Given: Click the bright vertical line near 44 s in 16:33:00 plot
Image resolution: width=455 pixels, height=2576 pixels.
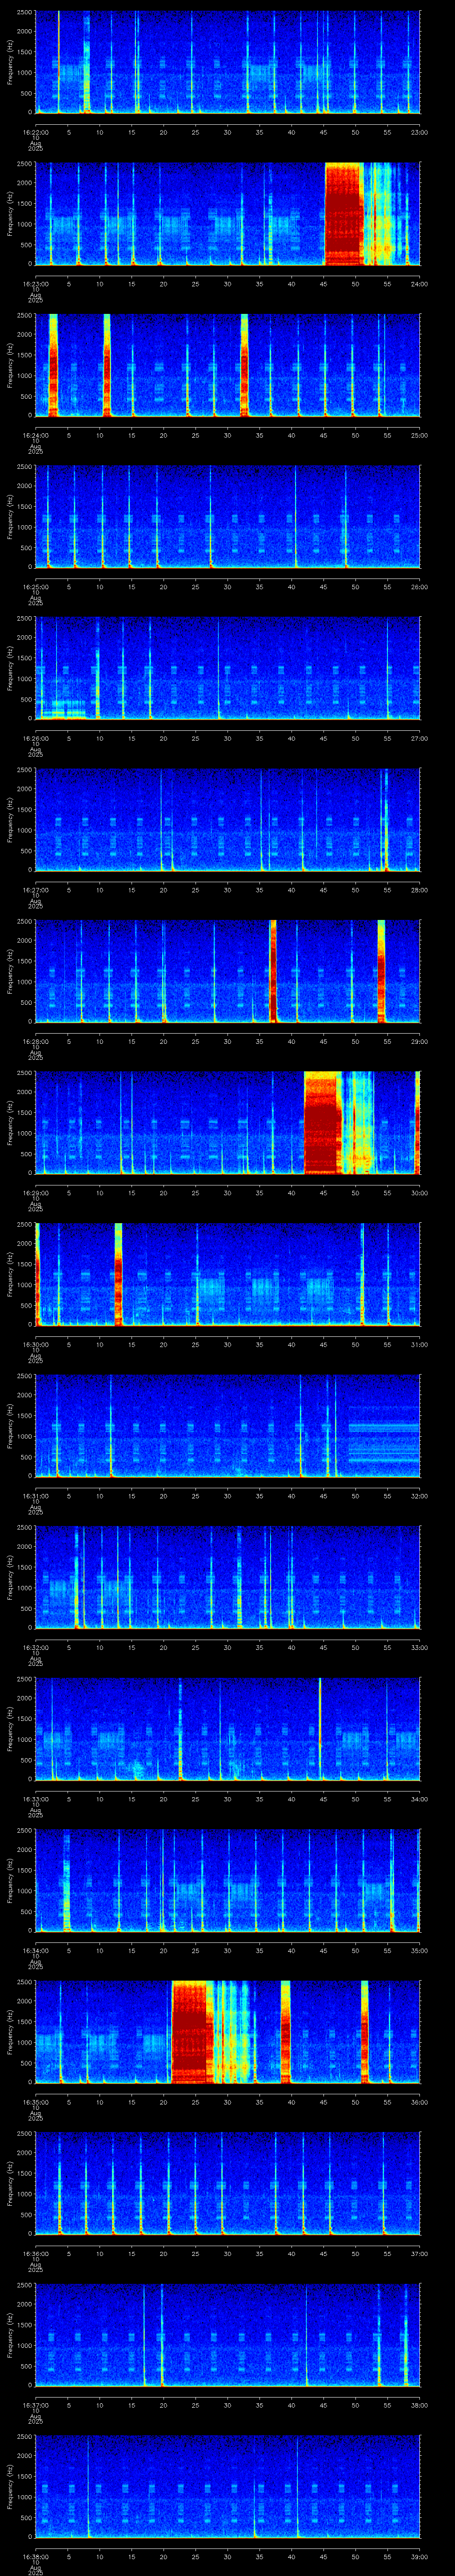Looking at the screenshot, I should (320, 1729).
